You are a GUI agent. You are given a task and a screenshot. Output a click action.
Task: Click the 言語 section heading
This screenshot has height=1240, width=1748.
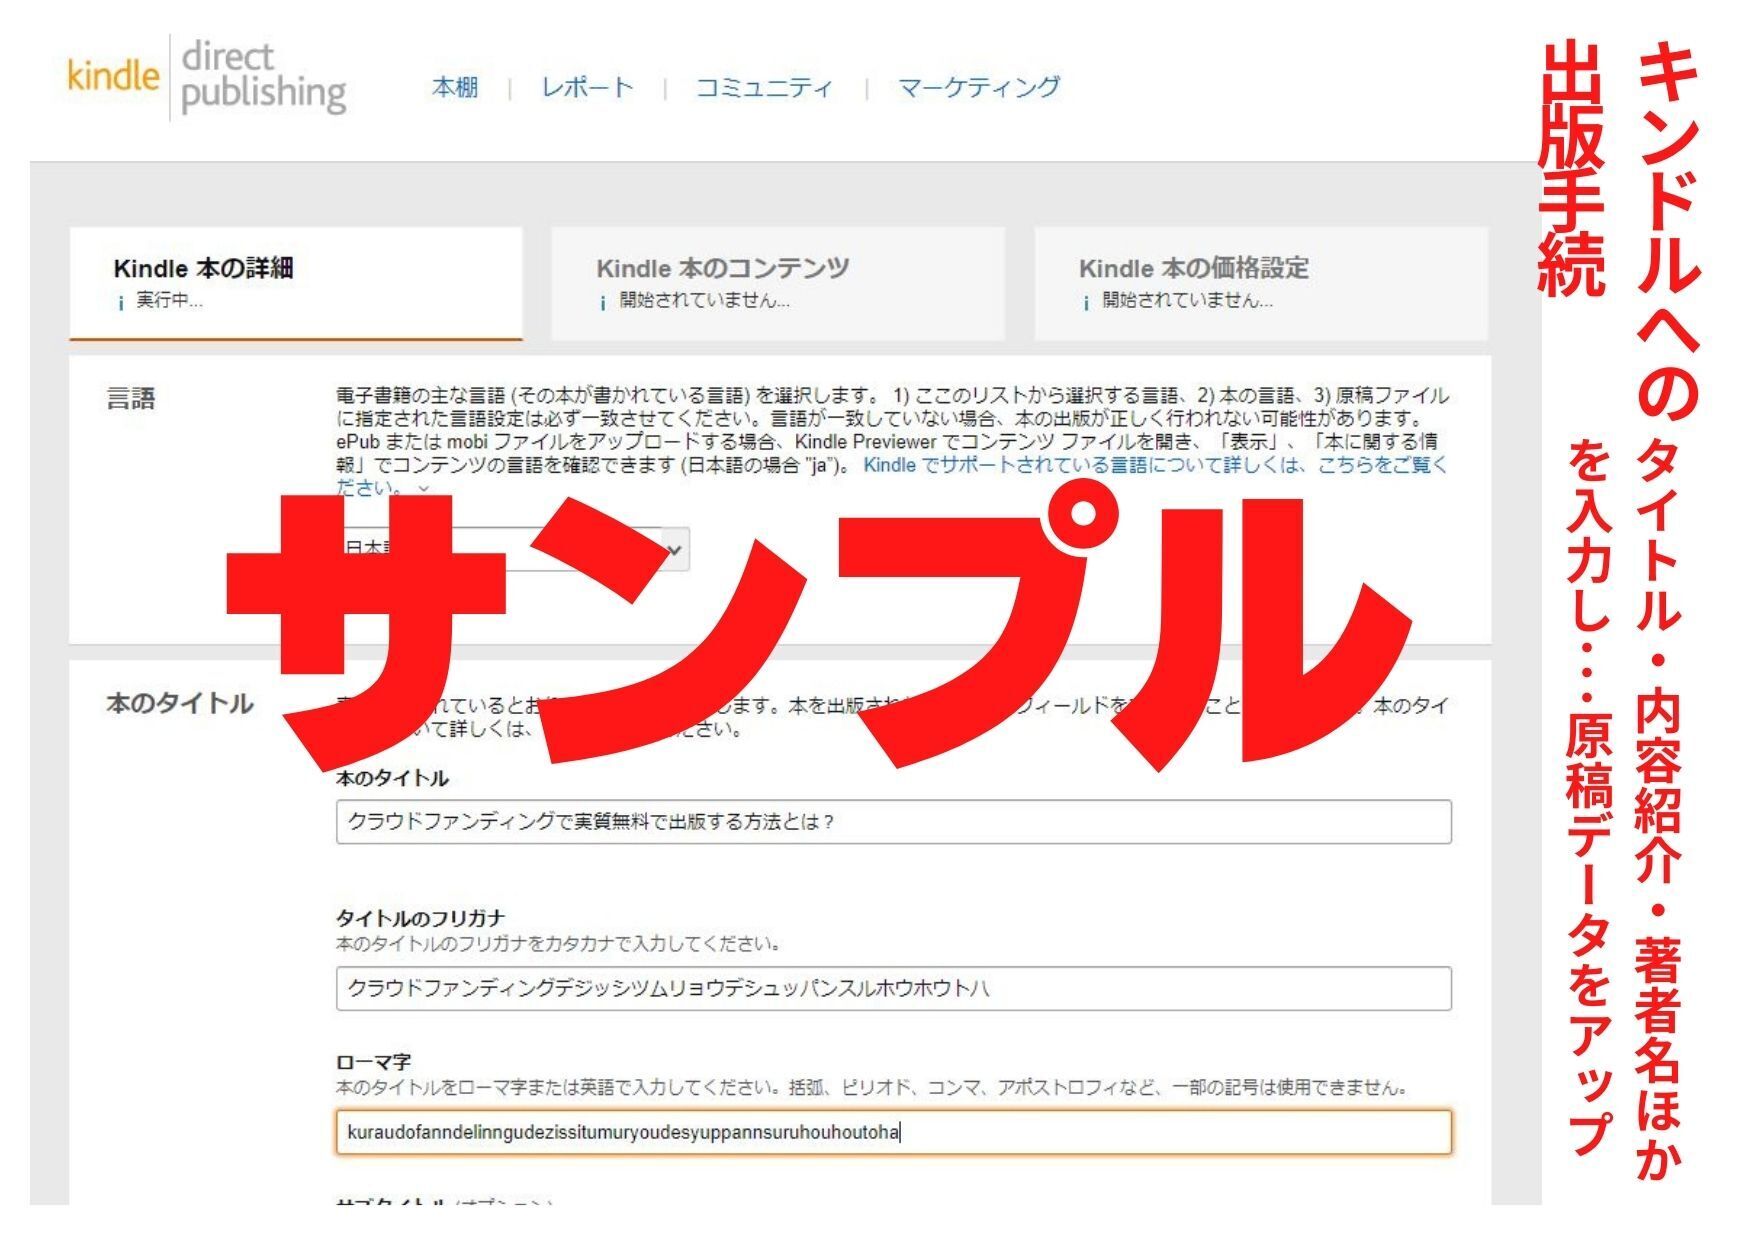[131, 399]
